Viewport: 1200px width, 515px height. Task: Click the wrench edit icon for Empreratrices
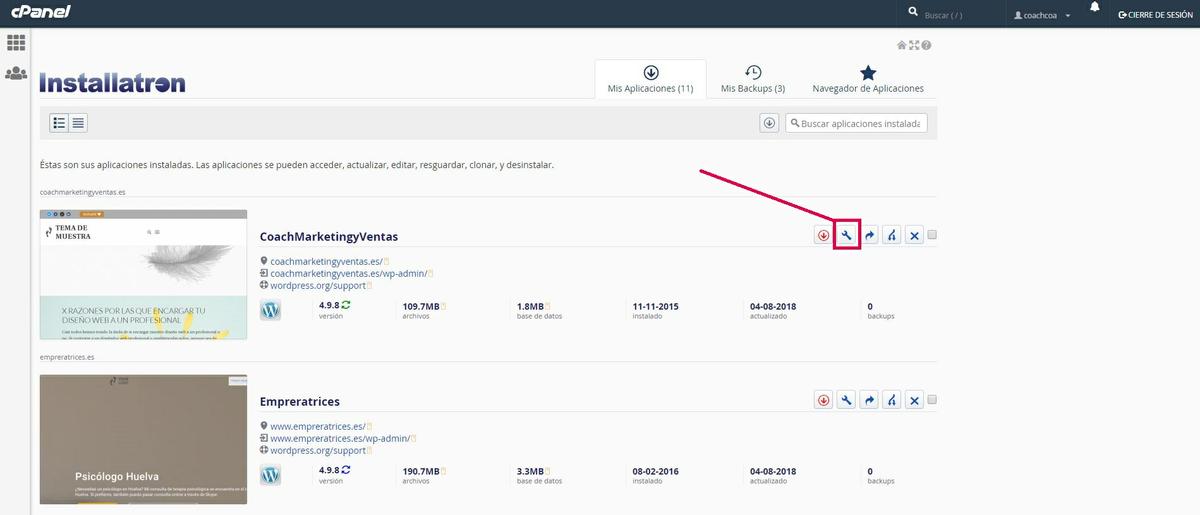[846, 400]
